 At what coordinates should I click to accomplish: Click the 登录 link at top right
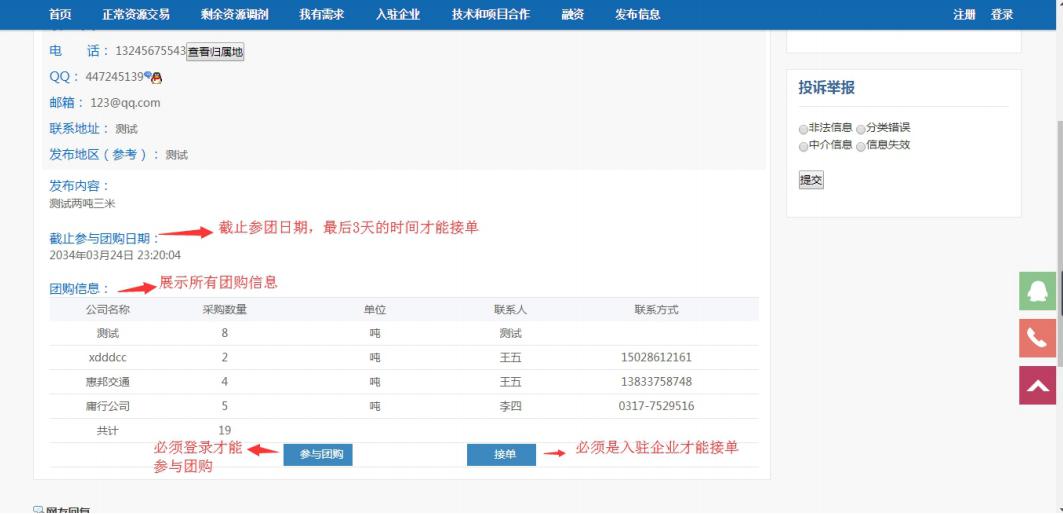(x=1001, y=14)
